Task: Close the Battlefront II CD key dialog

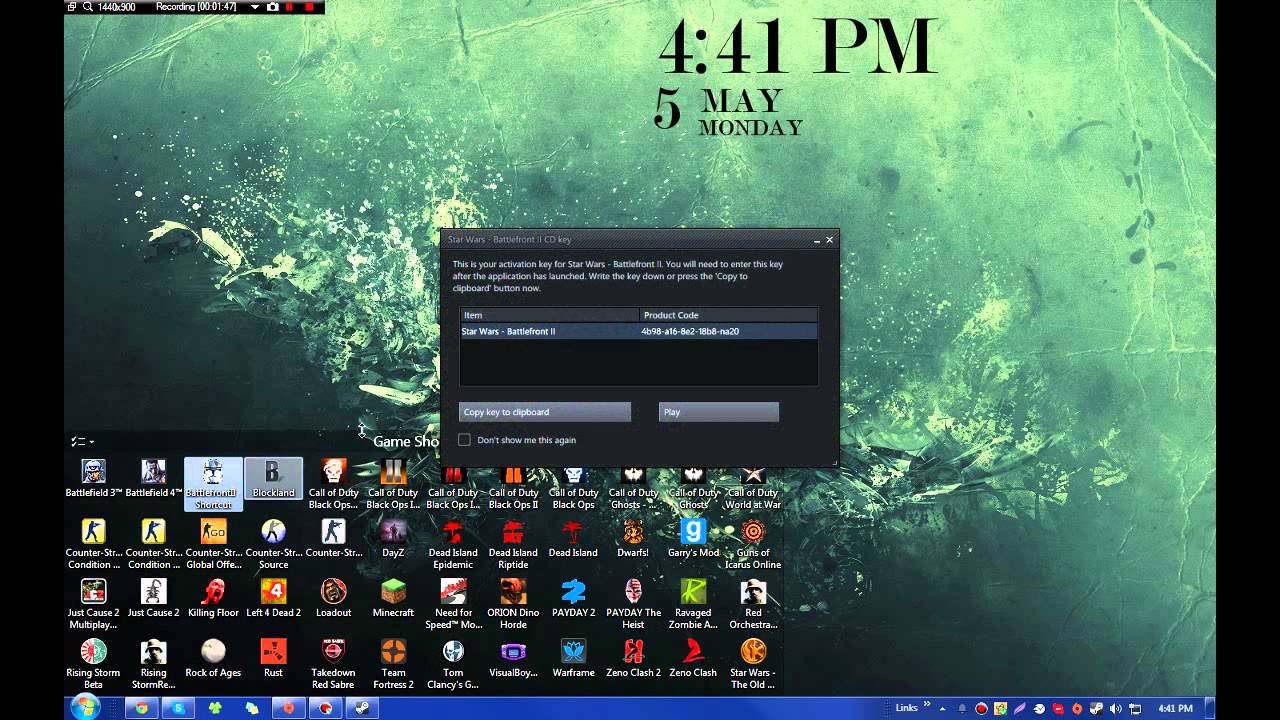Action: point(829,240)
